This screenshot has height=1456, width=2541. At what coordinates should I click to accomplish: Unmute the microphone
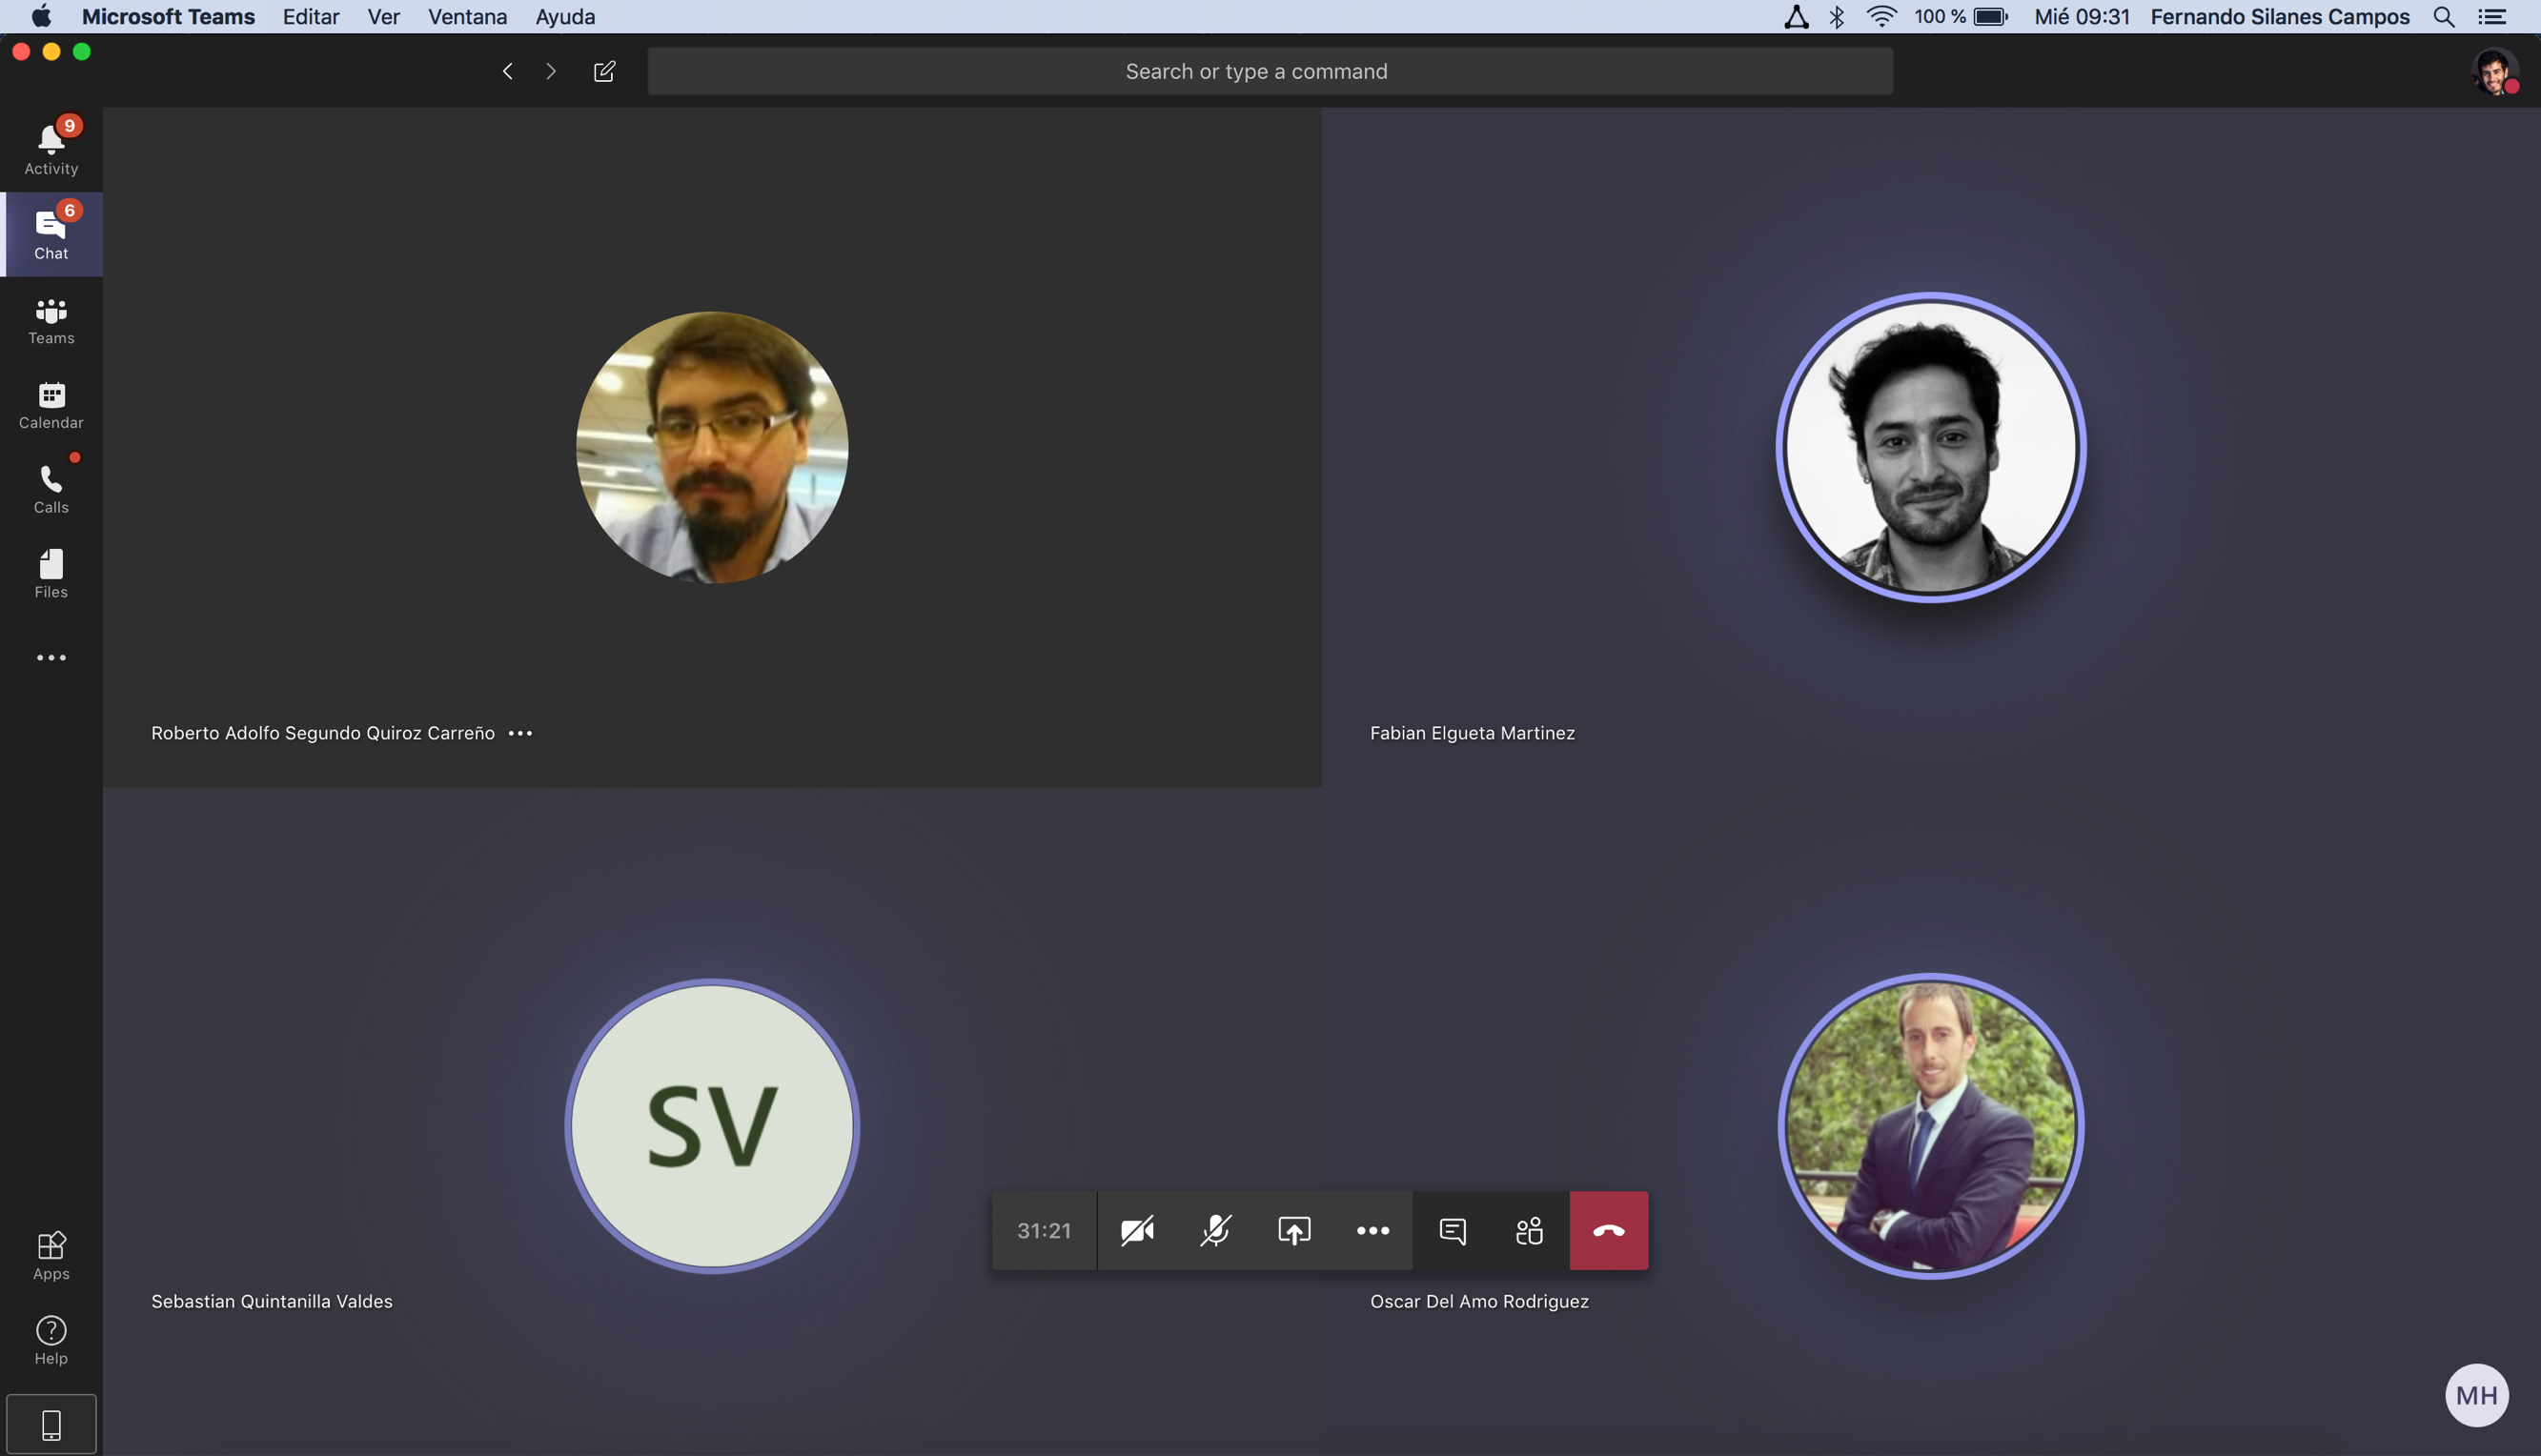tap(1215, 1230)
